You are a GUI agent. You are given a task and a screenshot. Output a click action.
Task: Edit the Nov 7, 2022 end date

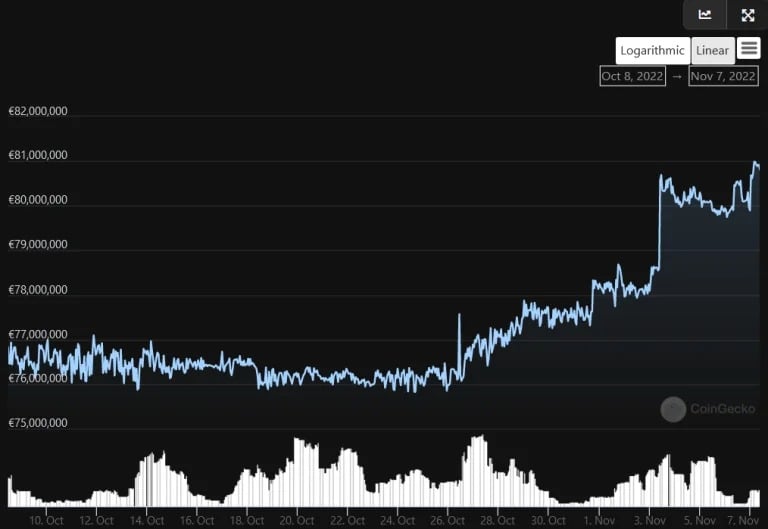723,76
